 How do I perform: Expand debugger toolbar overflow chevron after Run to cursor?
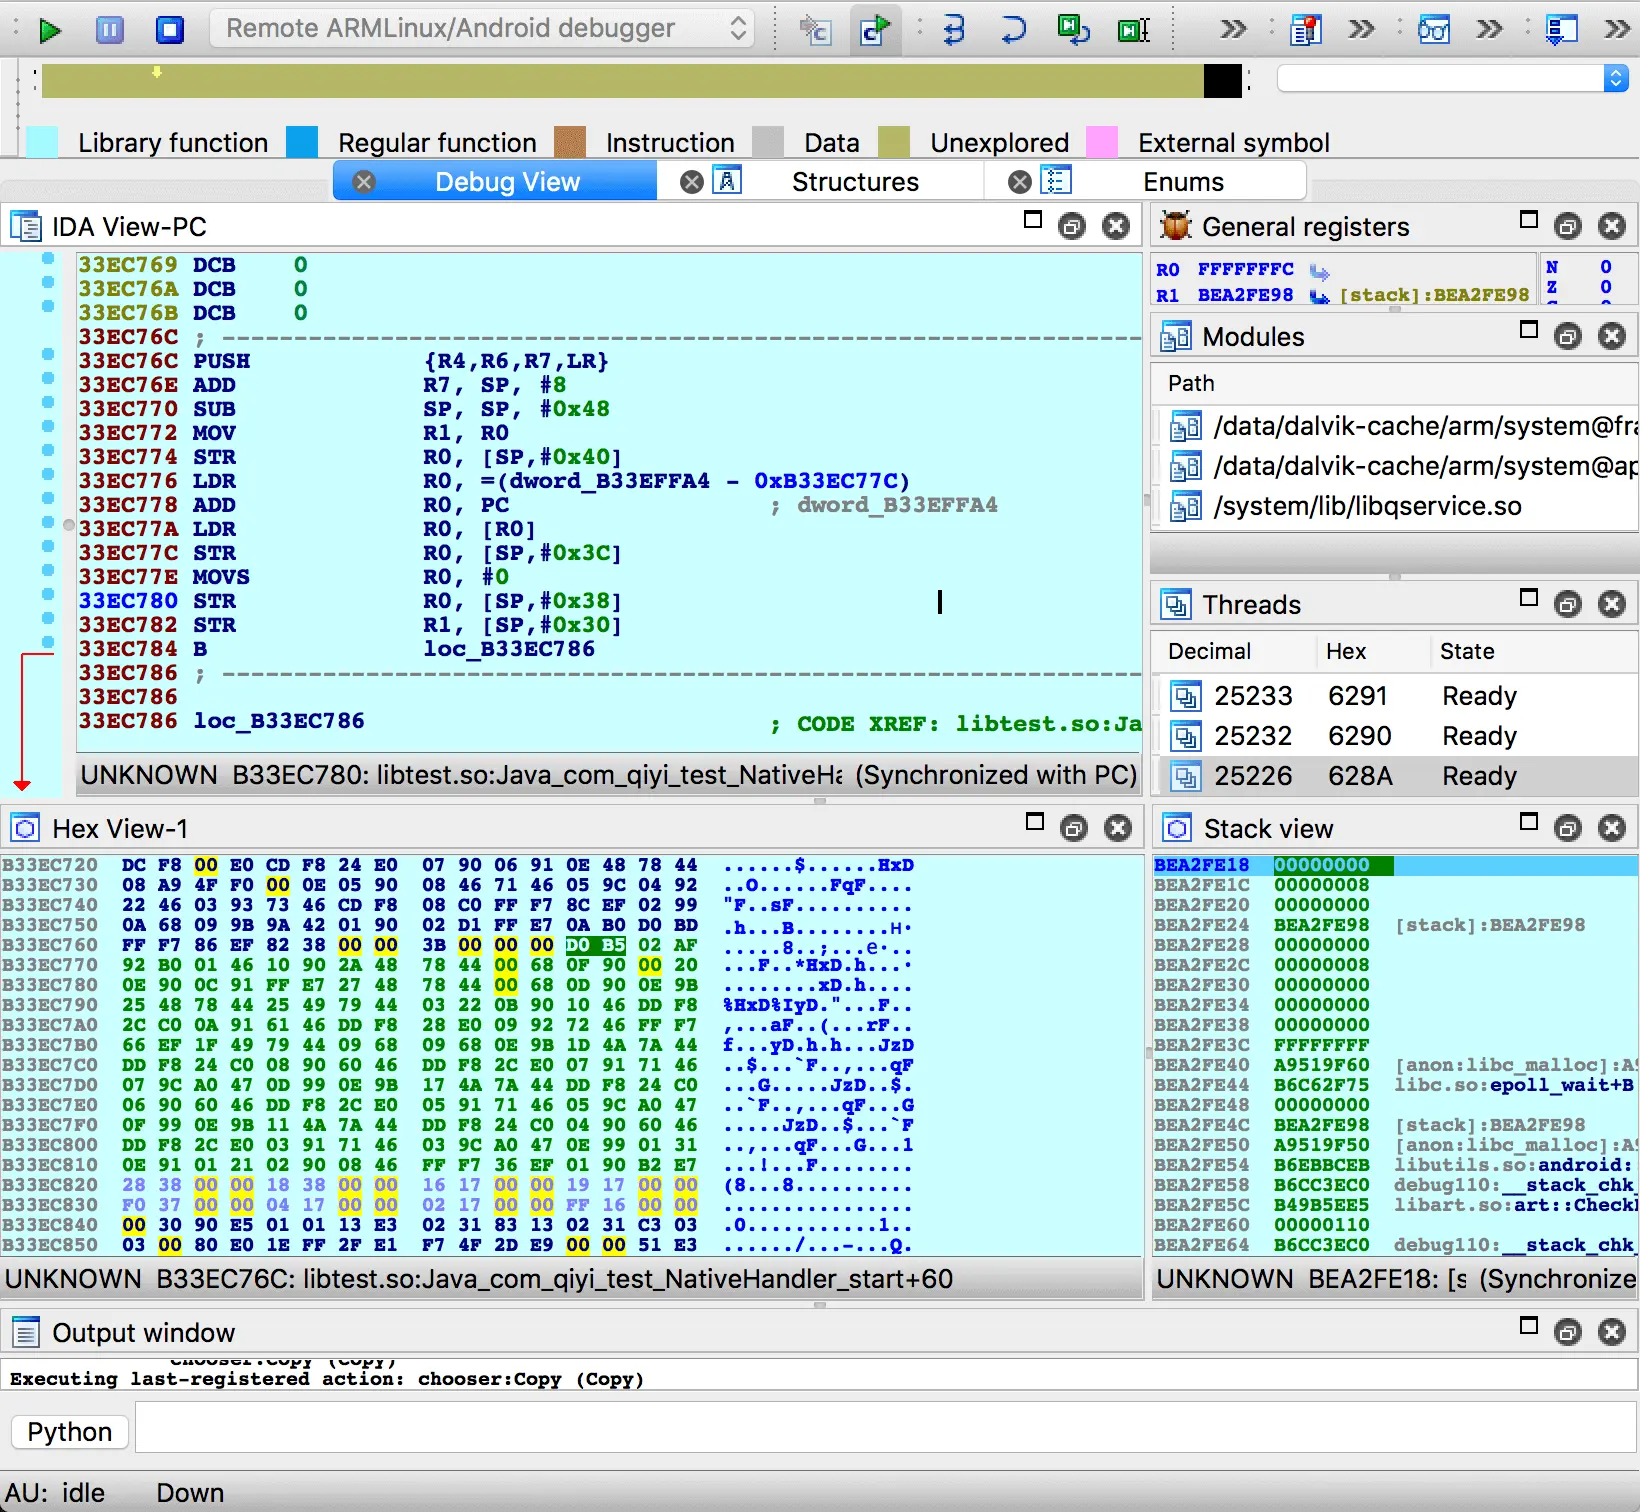pyautogui.click(x=1233, y=30)
